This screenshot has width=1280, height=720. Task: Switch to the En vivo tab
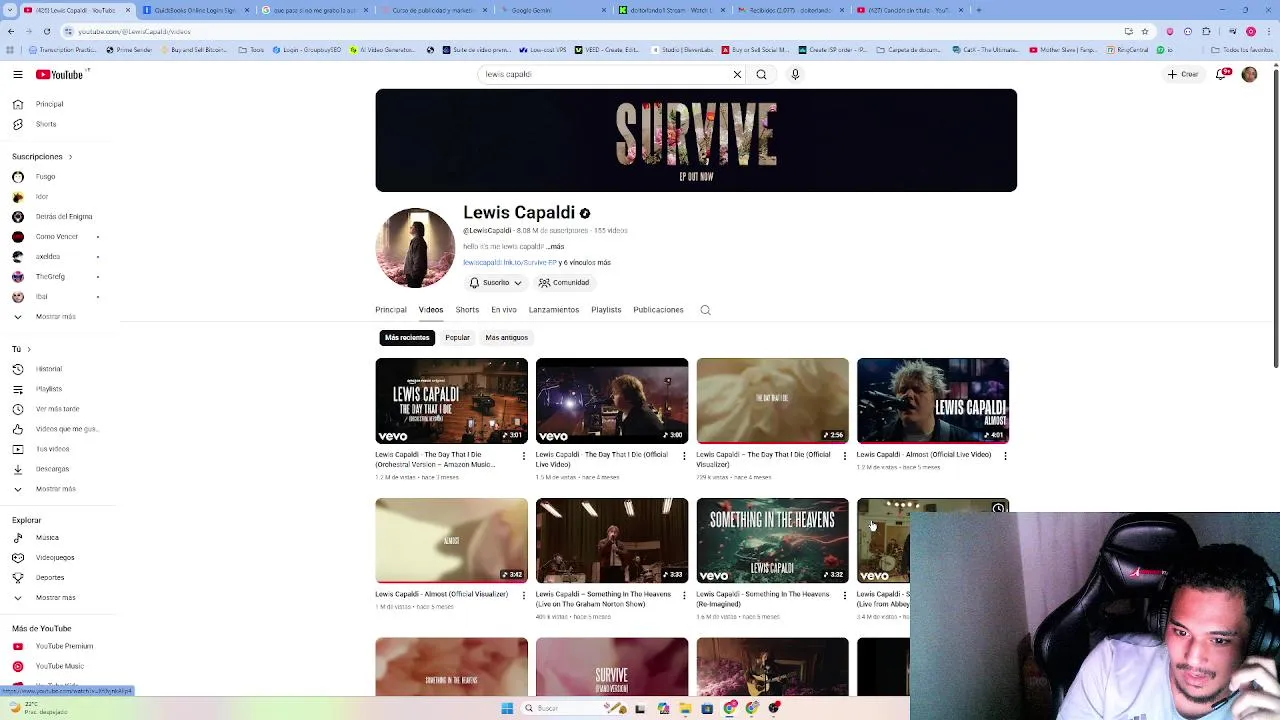pos(503,310)
